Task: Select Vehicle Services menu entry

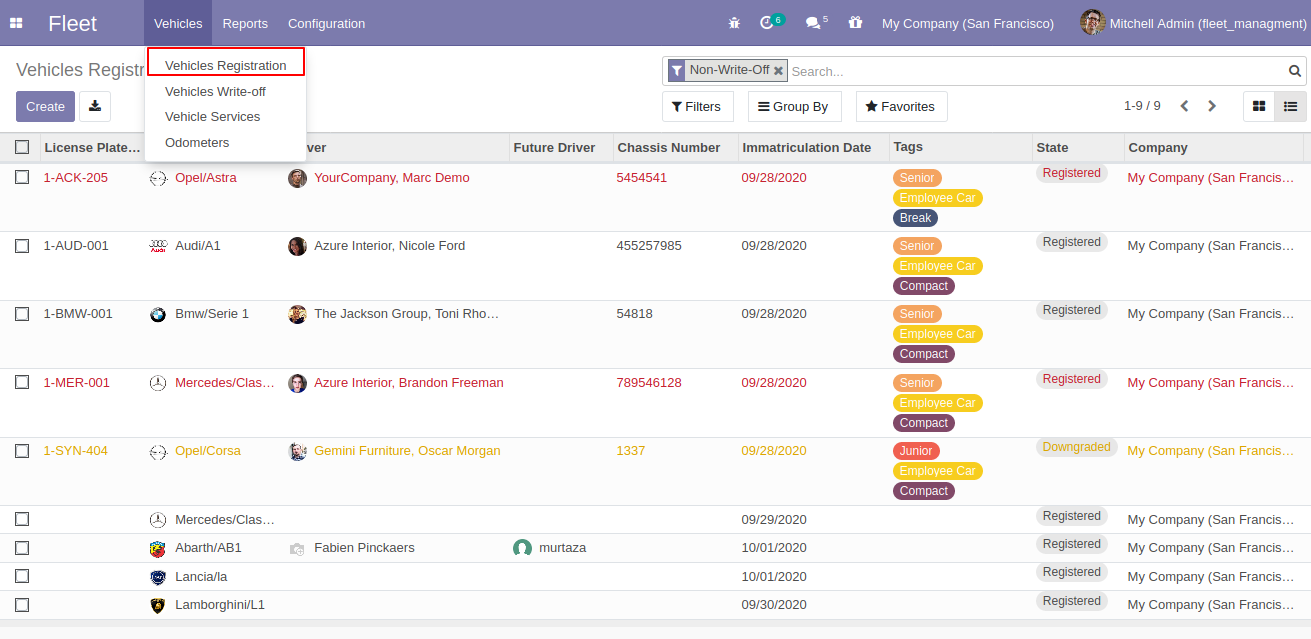Action: tap(212, 116)
